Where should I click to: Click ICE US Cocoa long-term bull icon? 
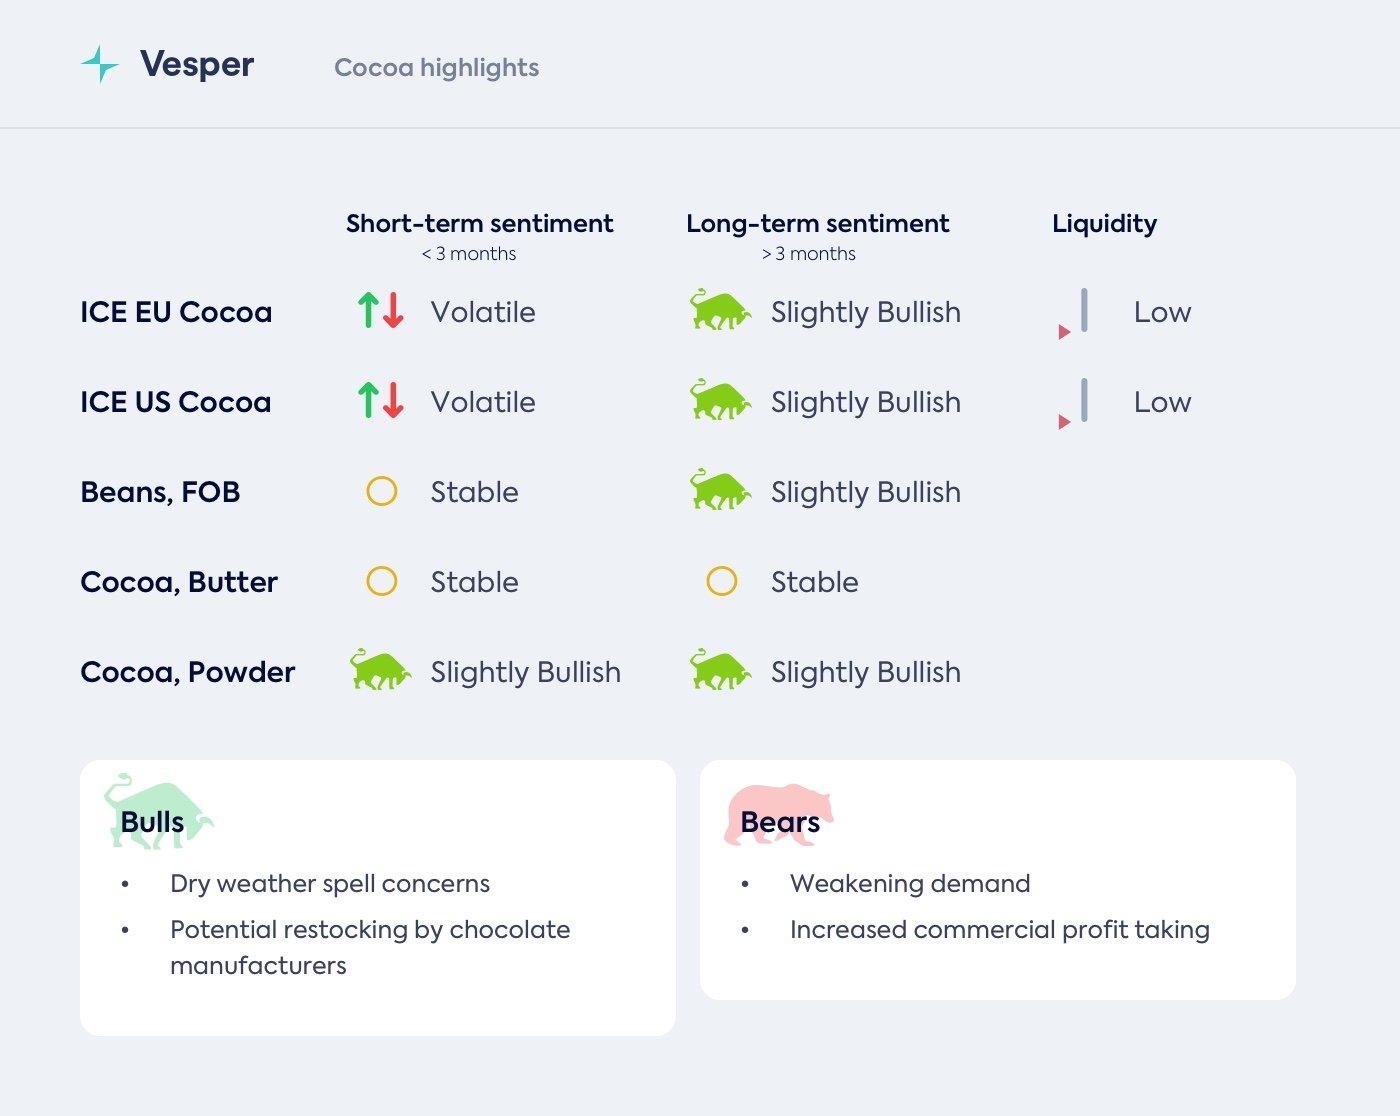point(720,400)
